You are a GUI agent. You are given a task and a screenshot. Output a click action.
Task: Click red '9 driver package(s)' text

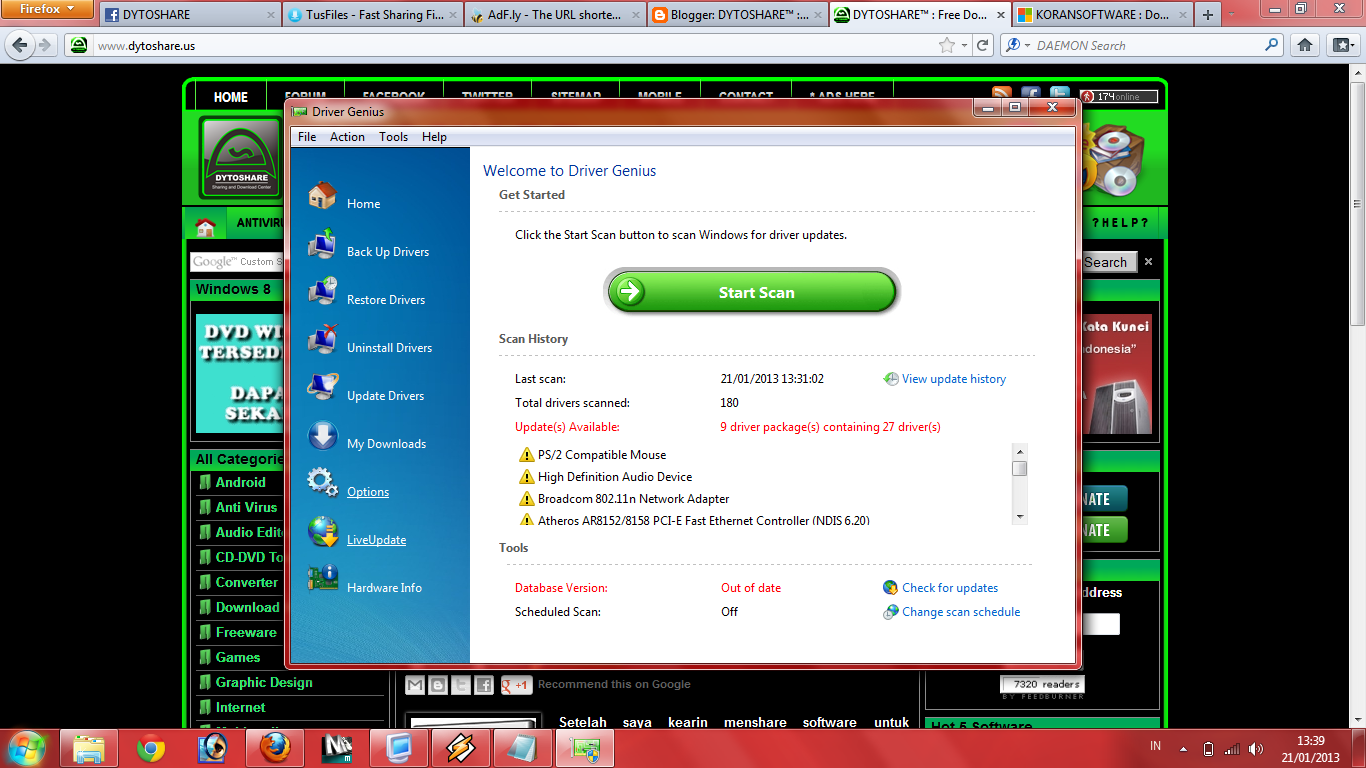830,427
